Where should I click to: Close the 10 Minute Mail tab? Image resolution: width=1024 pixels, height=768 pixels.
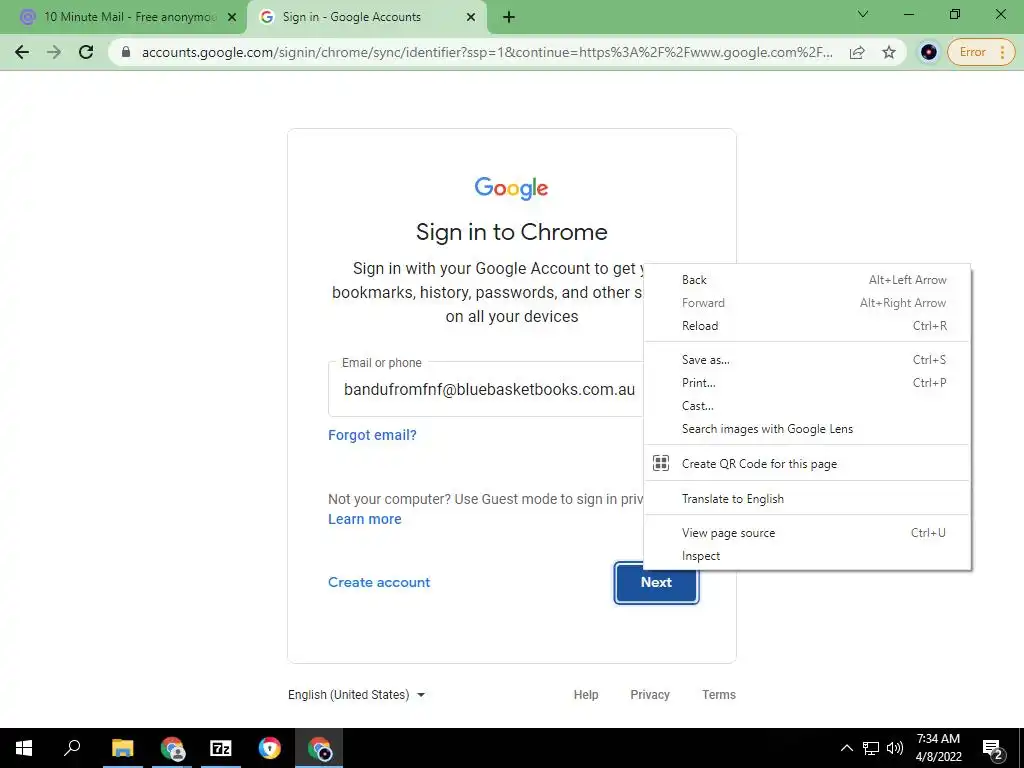click(x=231, y=18)
